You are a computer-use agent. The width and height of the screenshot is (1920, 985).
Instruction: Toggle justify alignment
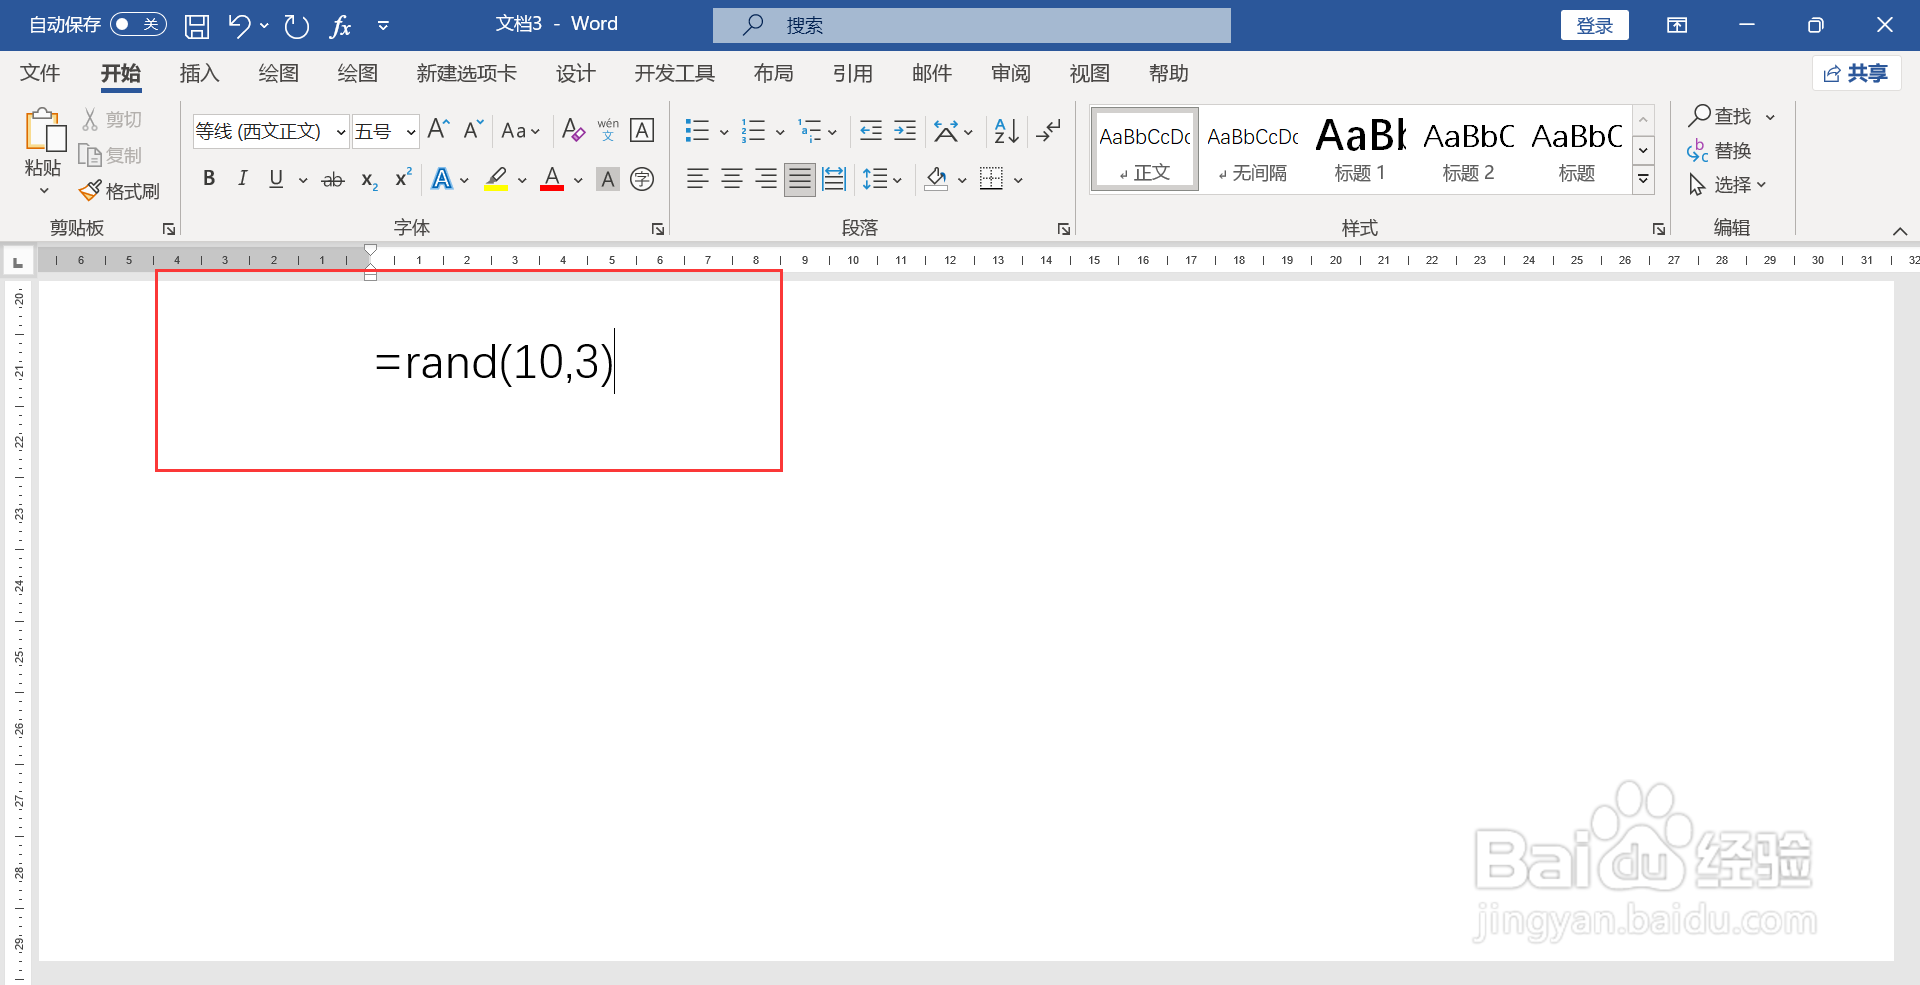(x=800, y=179)
